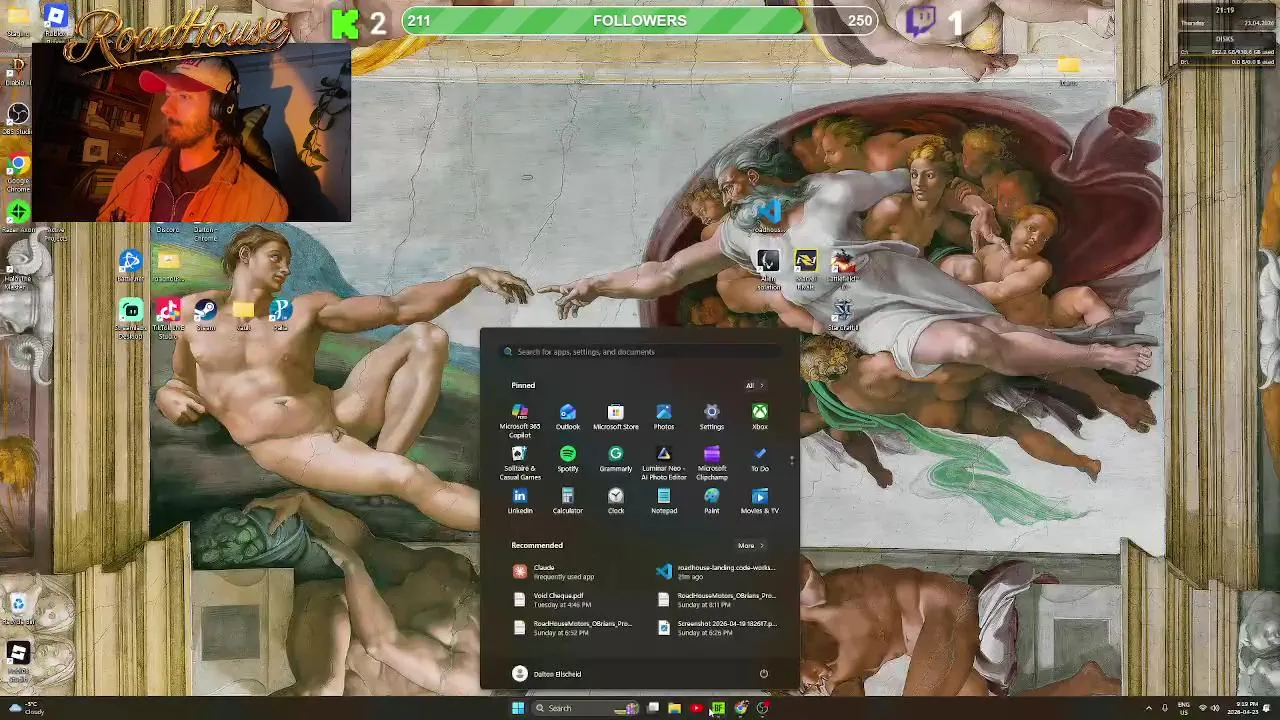Open Microsoft Clipchamp
Screen dimensions: 1280x720
point(711,463)
